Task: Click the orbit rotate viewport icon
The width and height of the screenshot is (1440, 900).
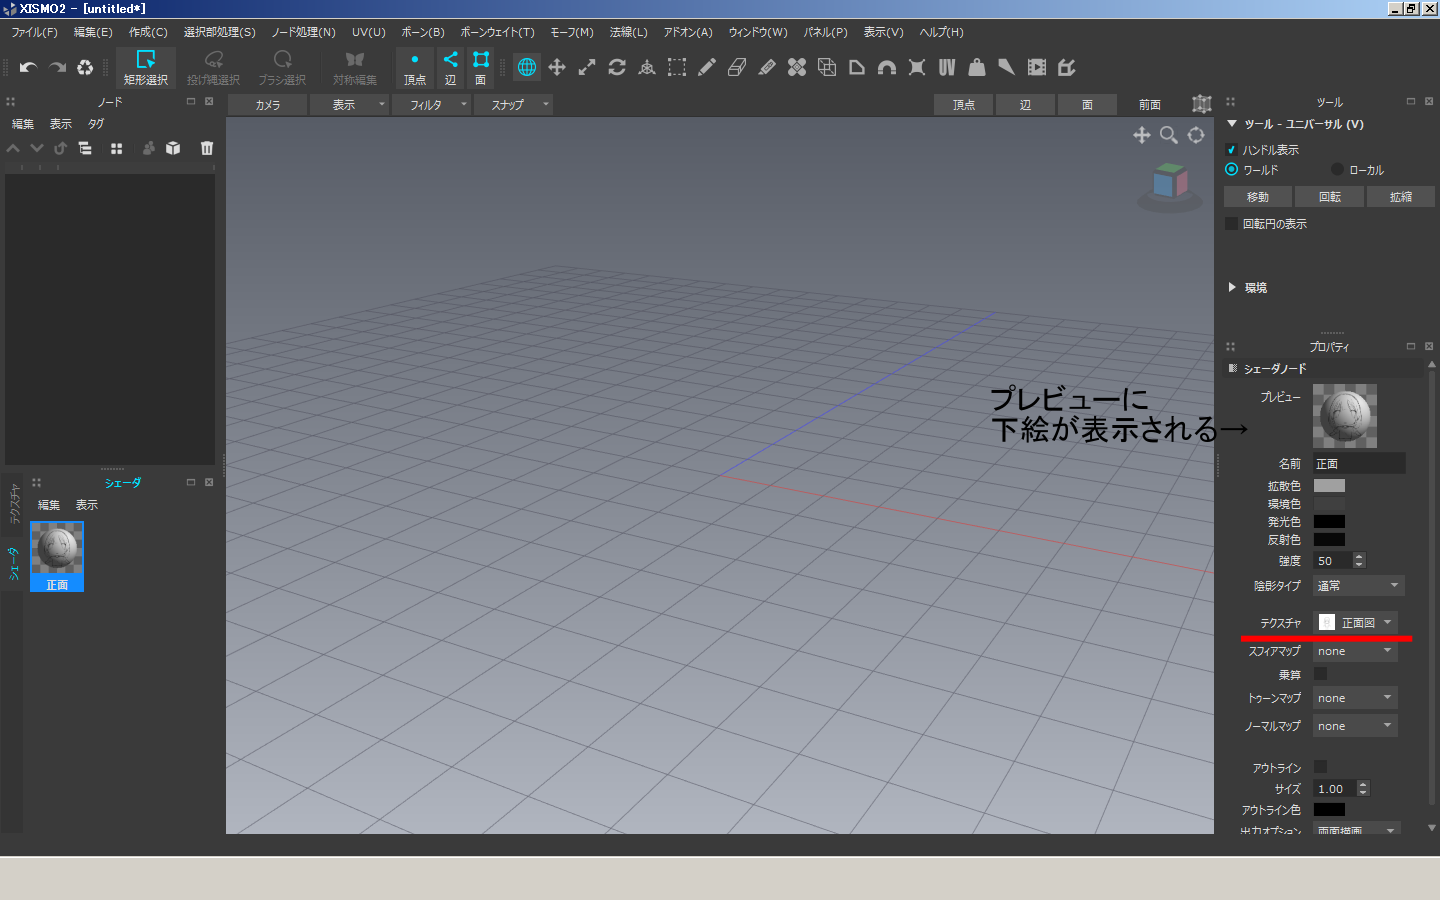Action: click(x=1196, y=135)
